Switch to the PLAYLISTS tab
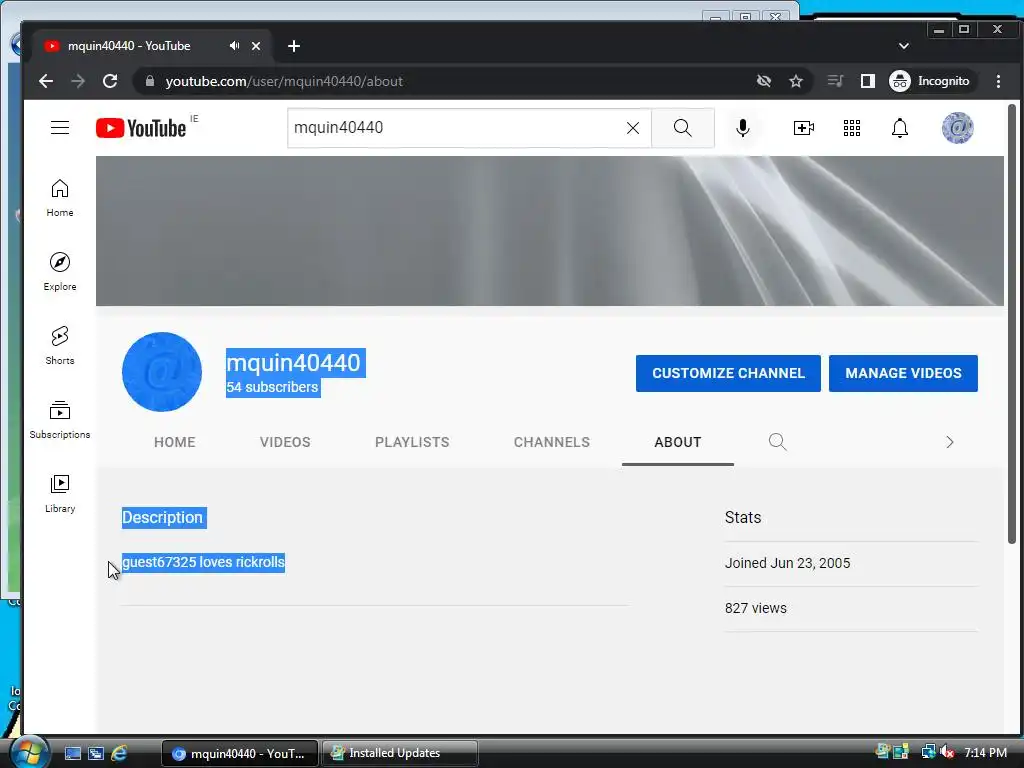Image resolution: width=1024 pixels, height=768 pixels. tap(412, 442)
